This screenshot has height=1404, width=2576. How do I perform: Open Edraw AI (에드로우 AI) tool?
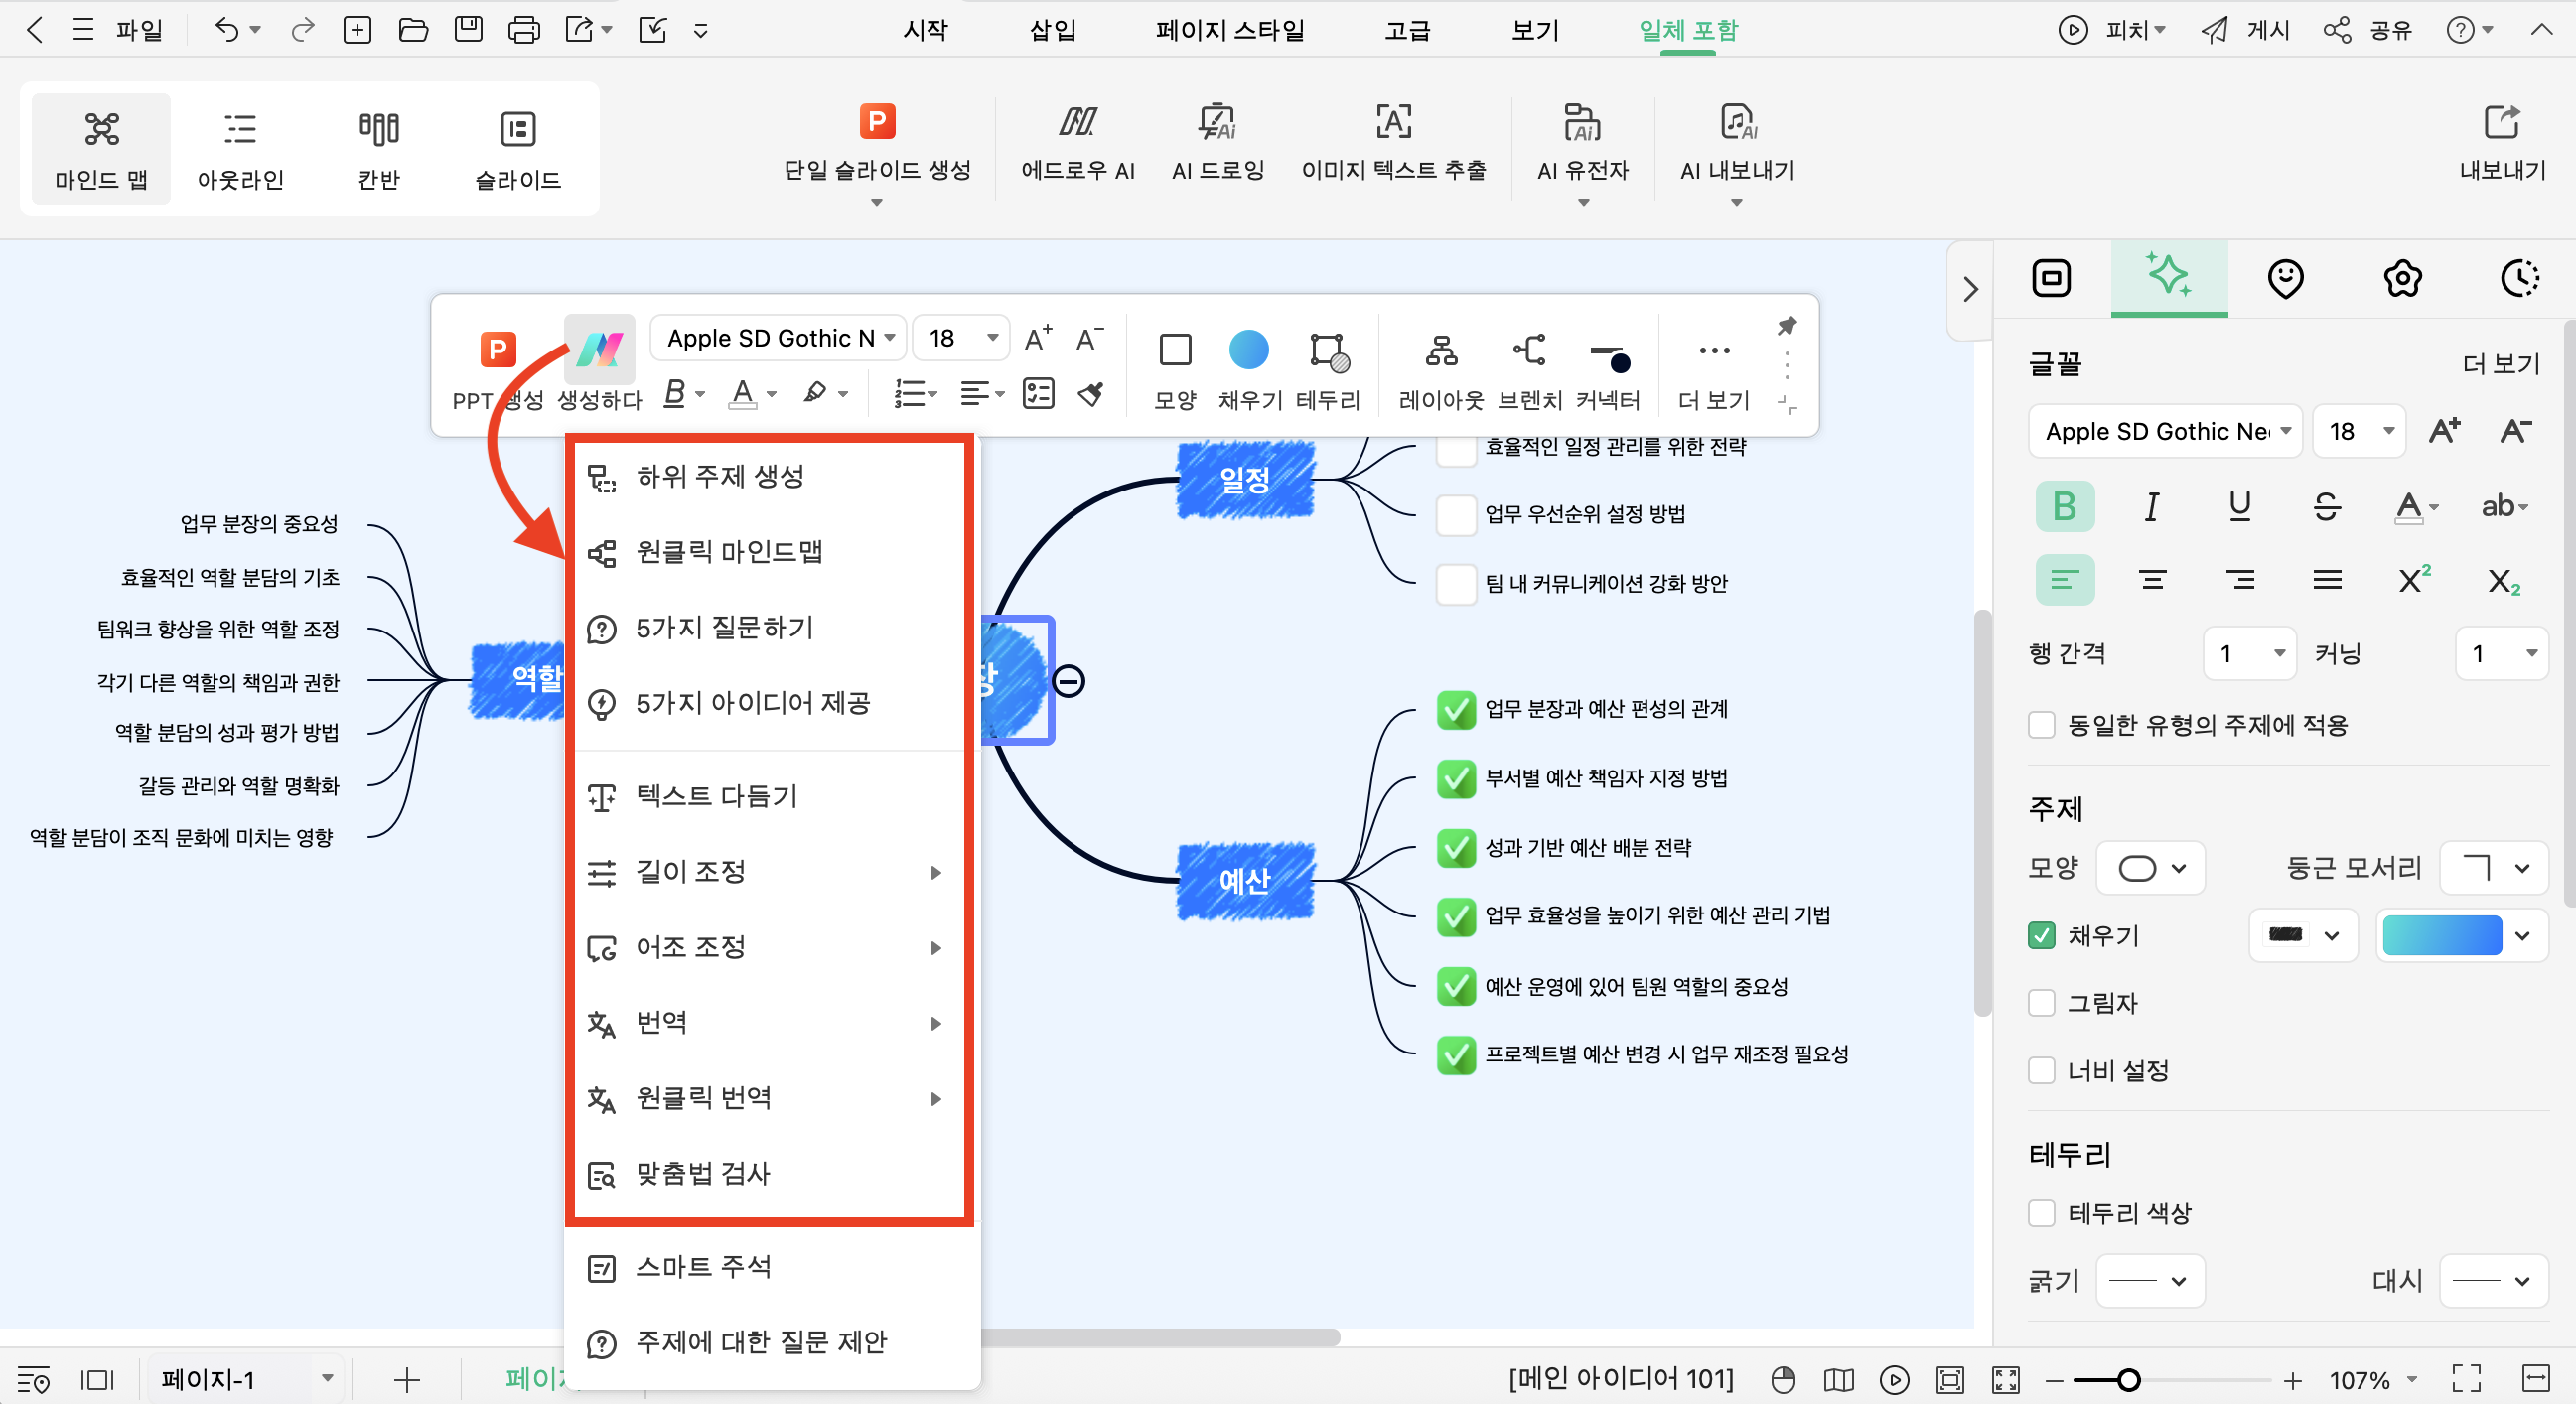pyautogui.click(x=1077, y=145)
